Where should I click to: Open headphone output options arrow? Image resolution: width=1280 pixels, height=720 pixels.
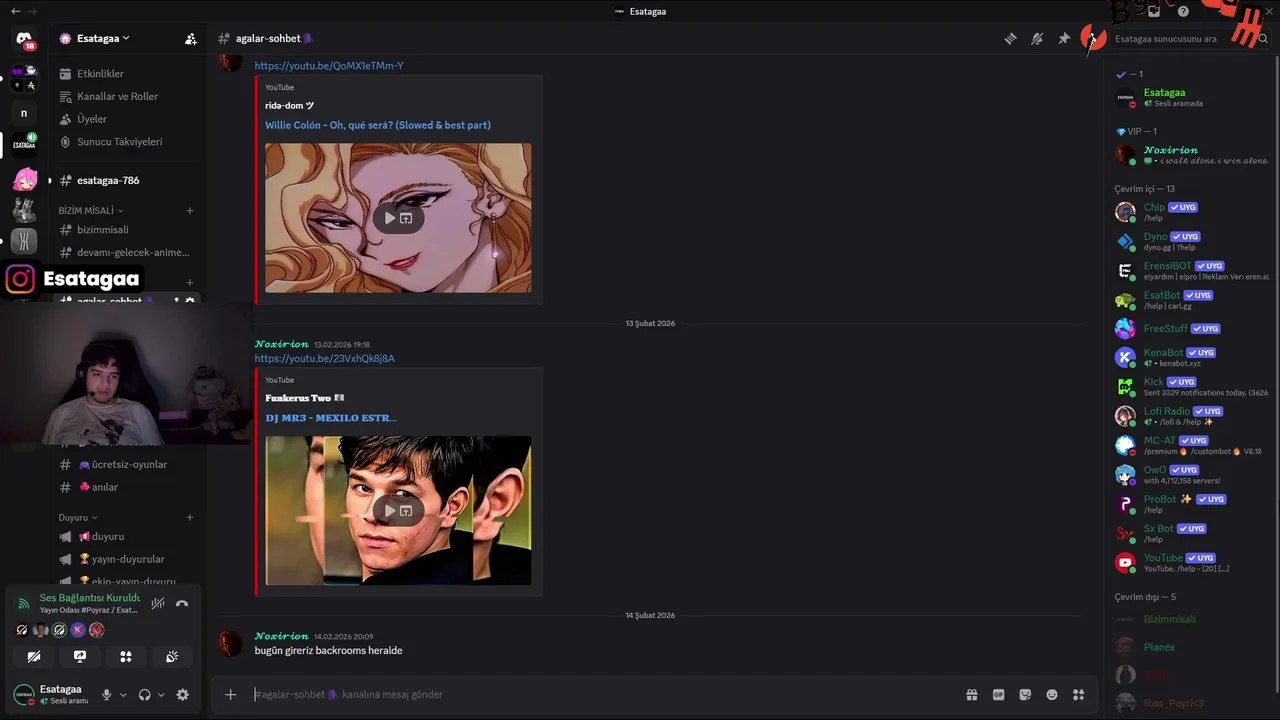161,695
